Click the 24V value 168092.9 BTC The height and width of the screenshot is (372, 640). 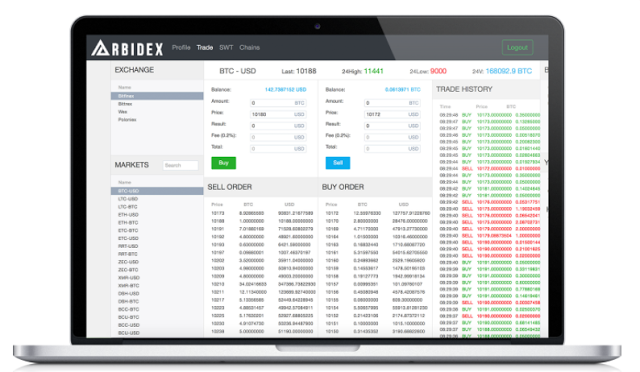click(509, 71)
